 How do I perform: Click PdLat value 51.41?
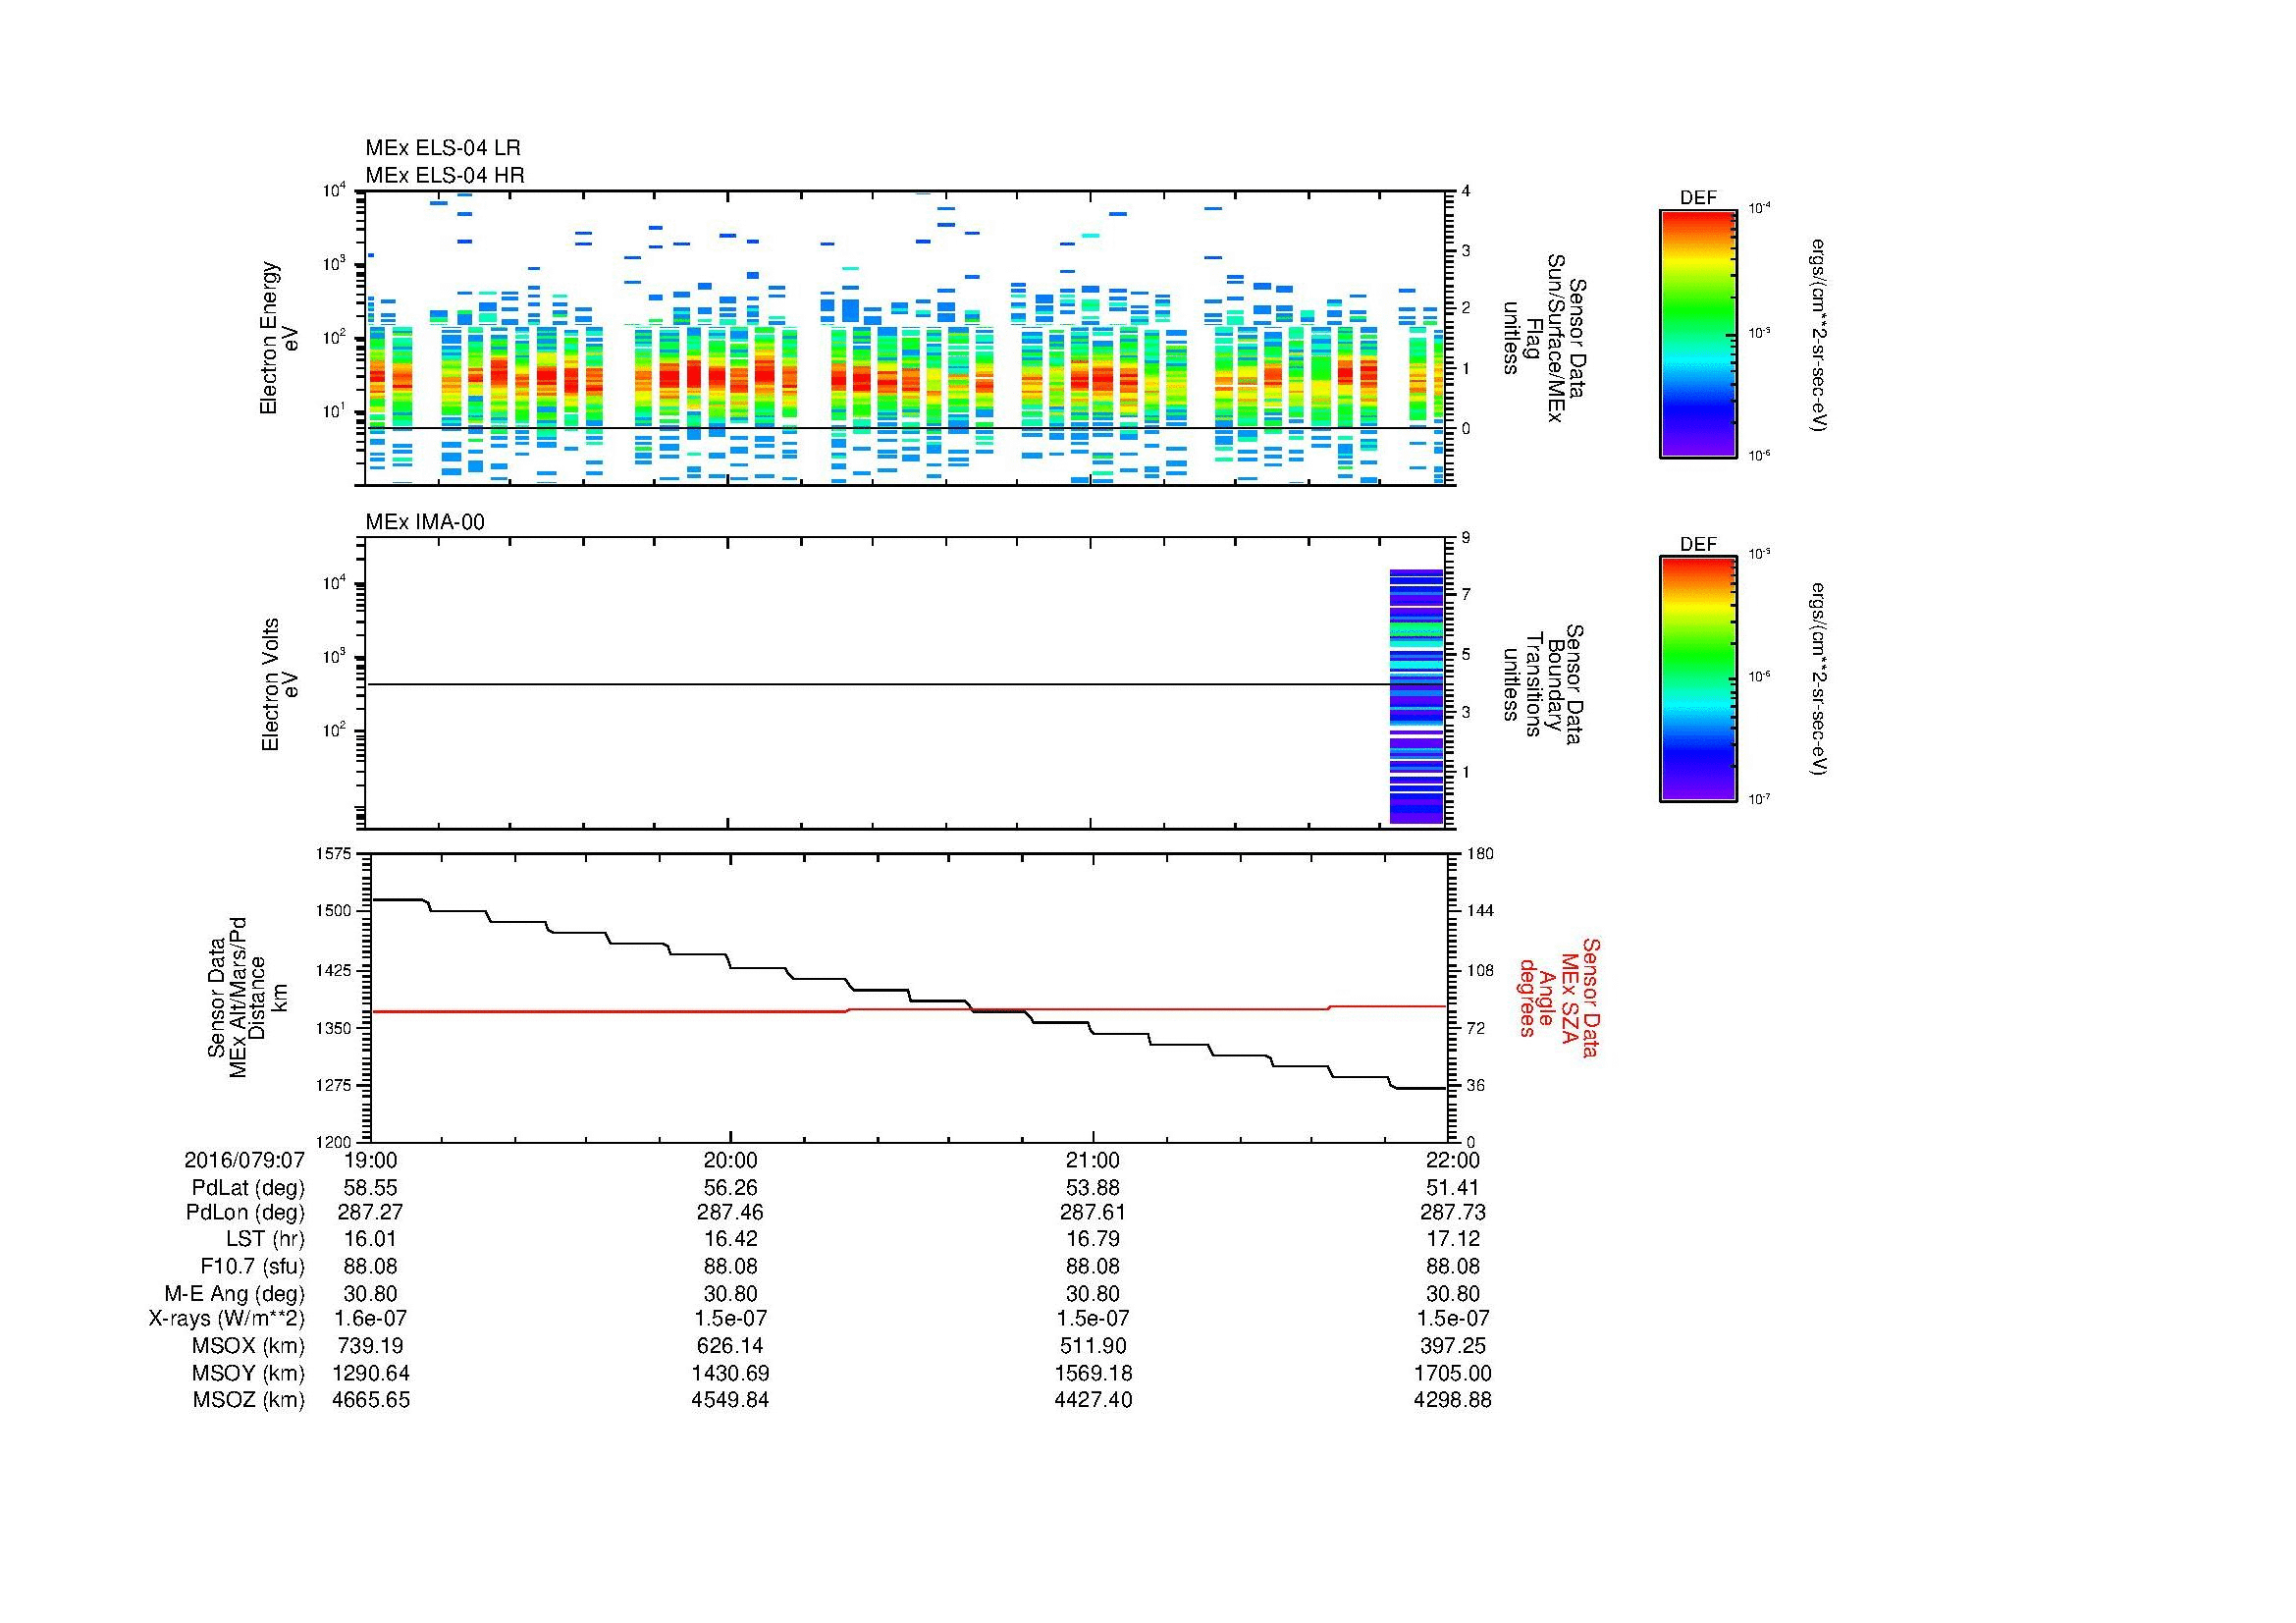1453,1188
